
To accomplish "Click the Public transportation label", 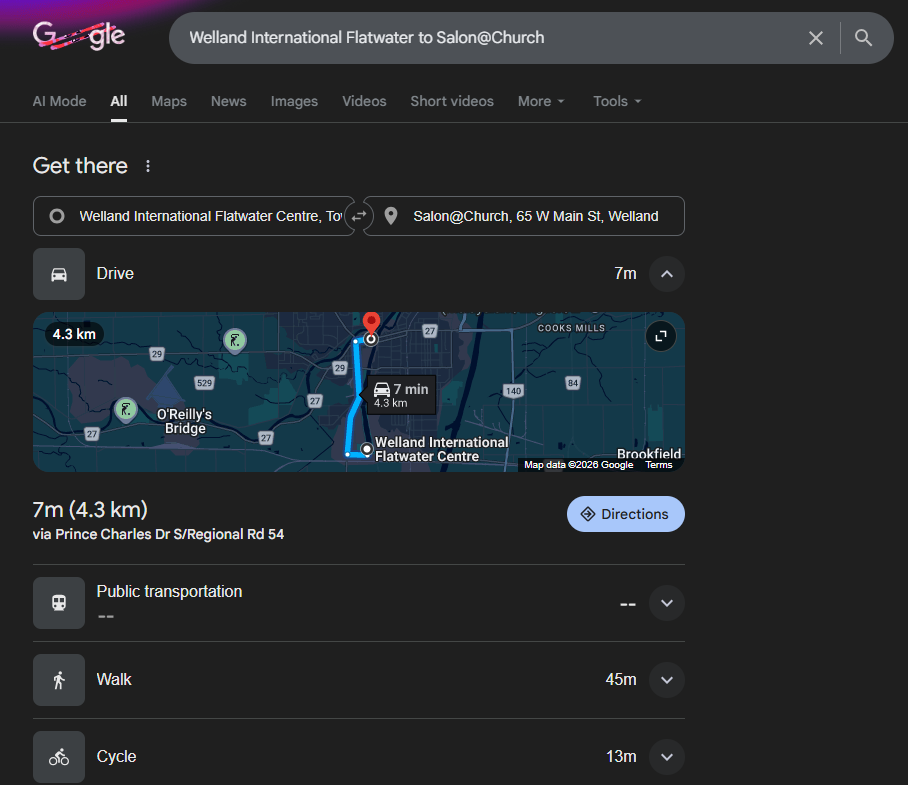I will pos(169,592).
